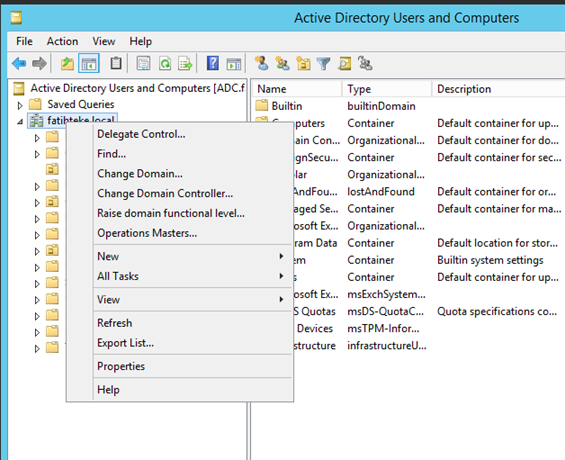The width and height of the screenshot is (565, 460).
Task: Open the Help menu in the menu bar
Action: (x=141, y=41)
